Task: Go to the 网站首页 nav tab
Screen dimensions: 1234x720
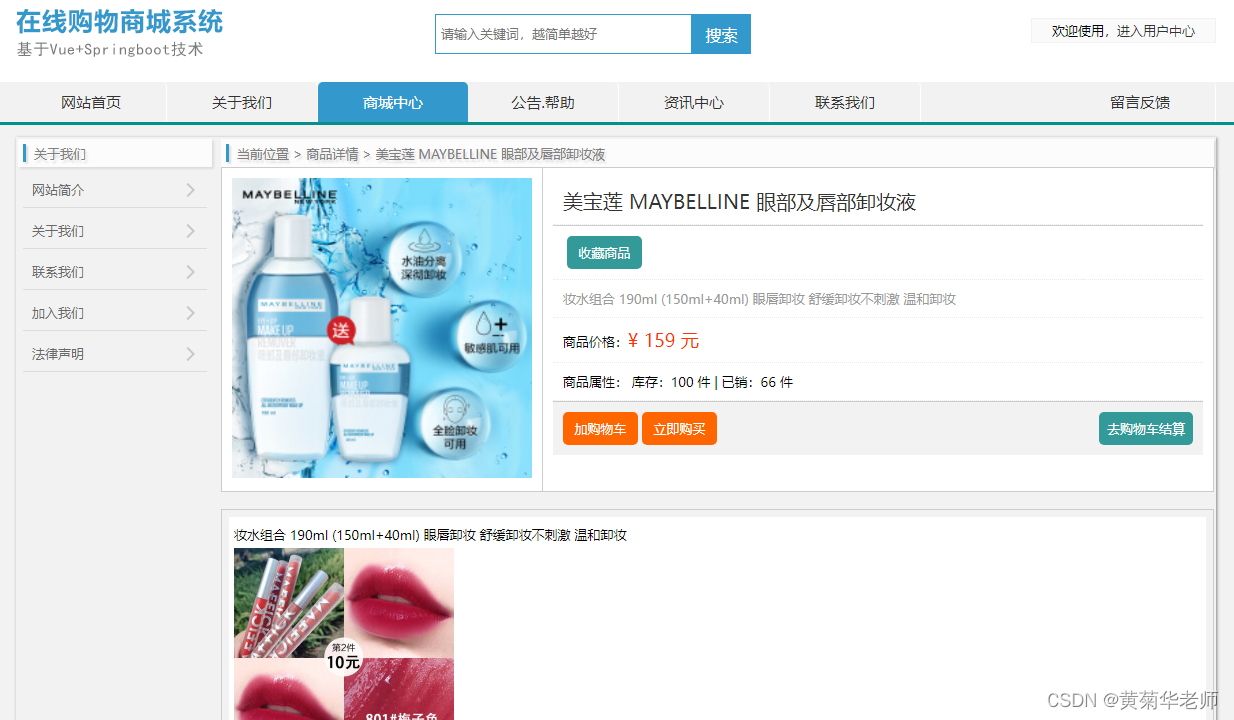Action: [91, 102]
